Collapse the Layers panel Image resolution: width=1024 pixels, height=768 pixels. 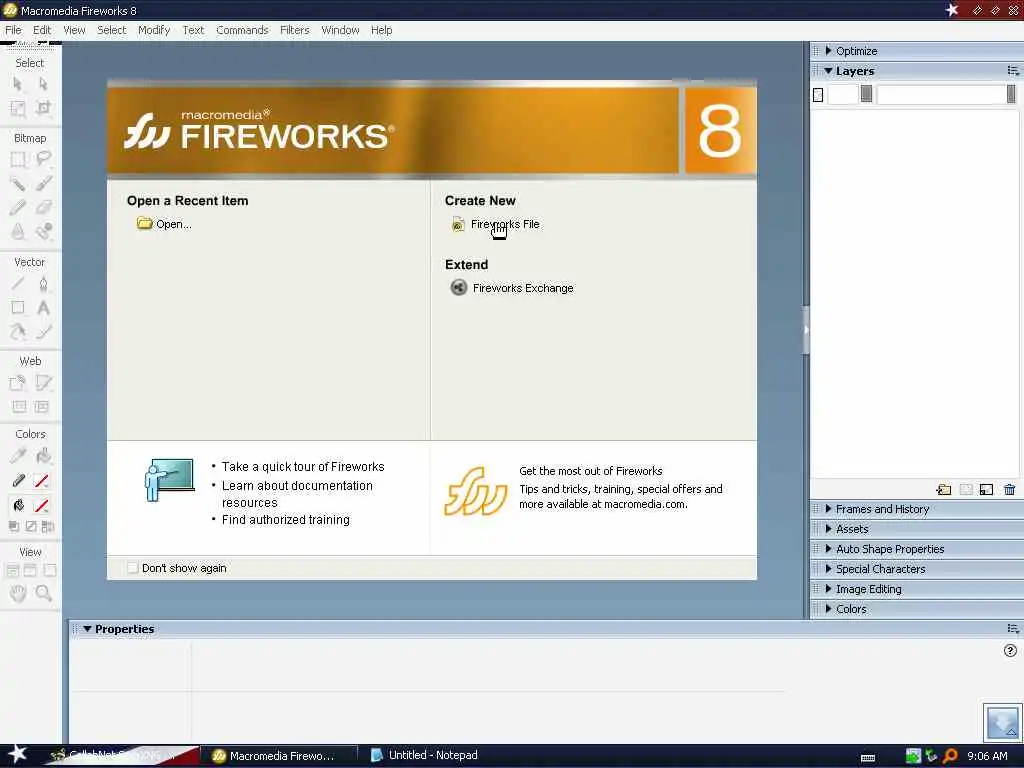(829, 71)
